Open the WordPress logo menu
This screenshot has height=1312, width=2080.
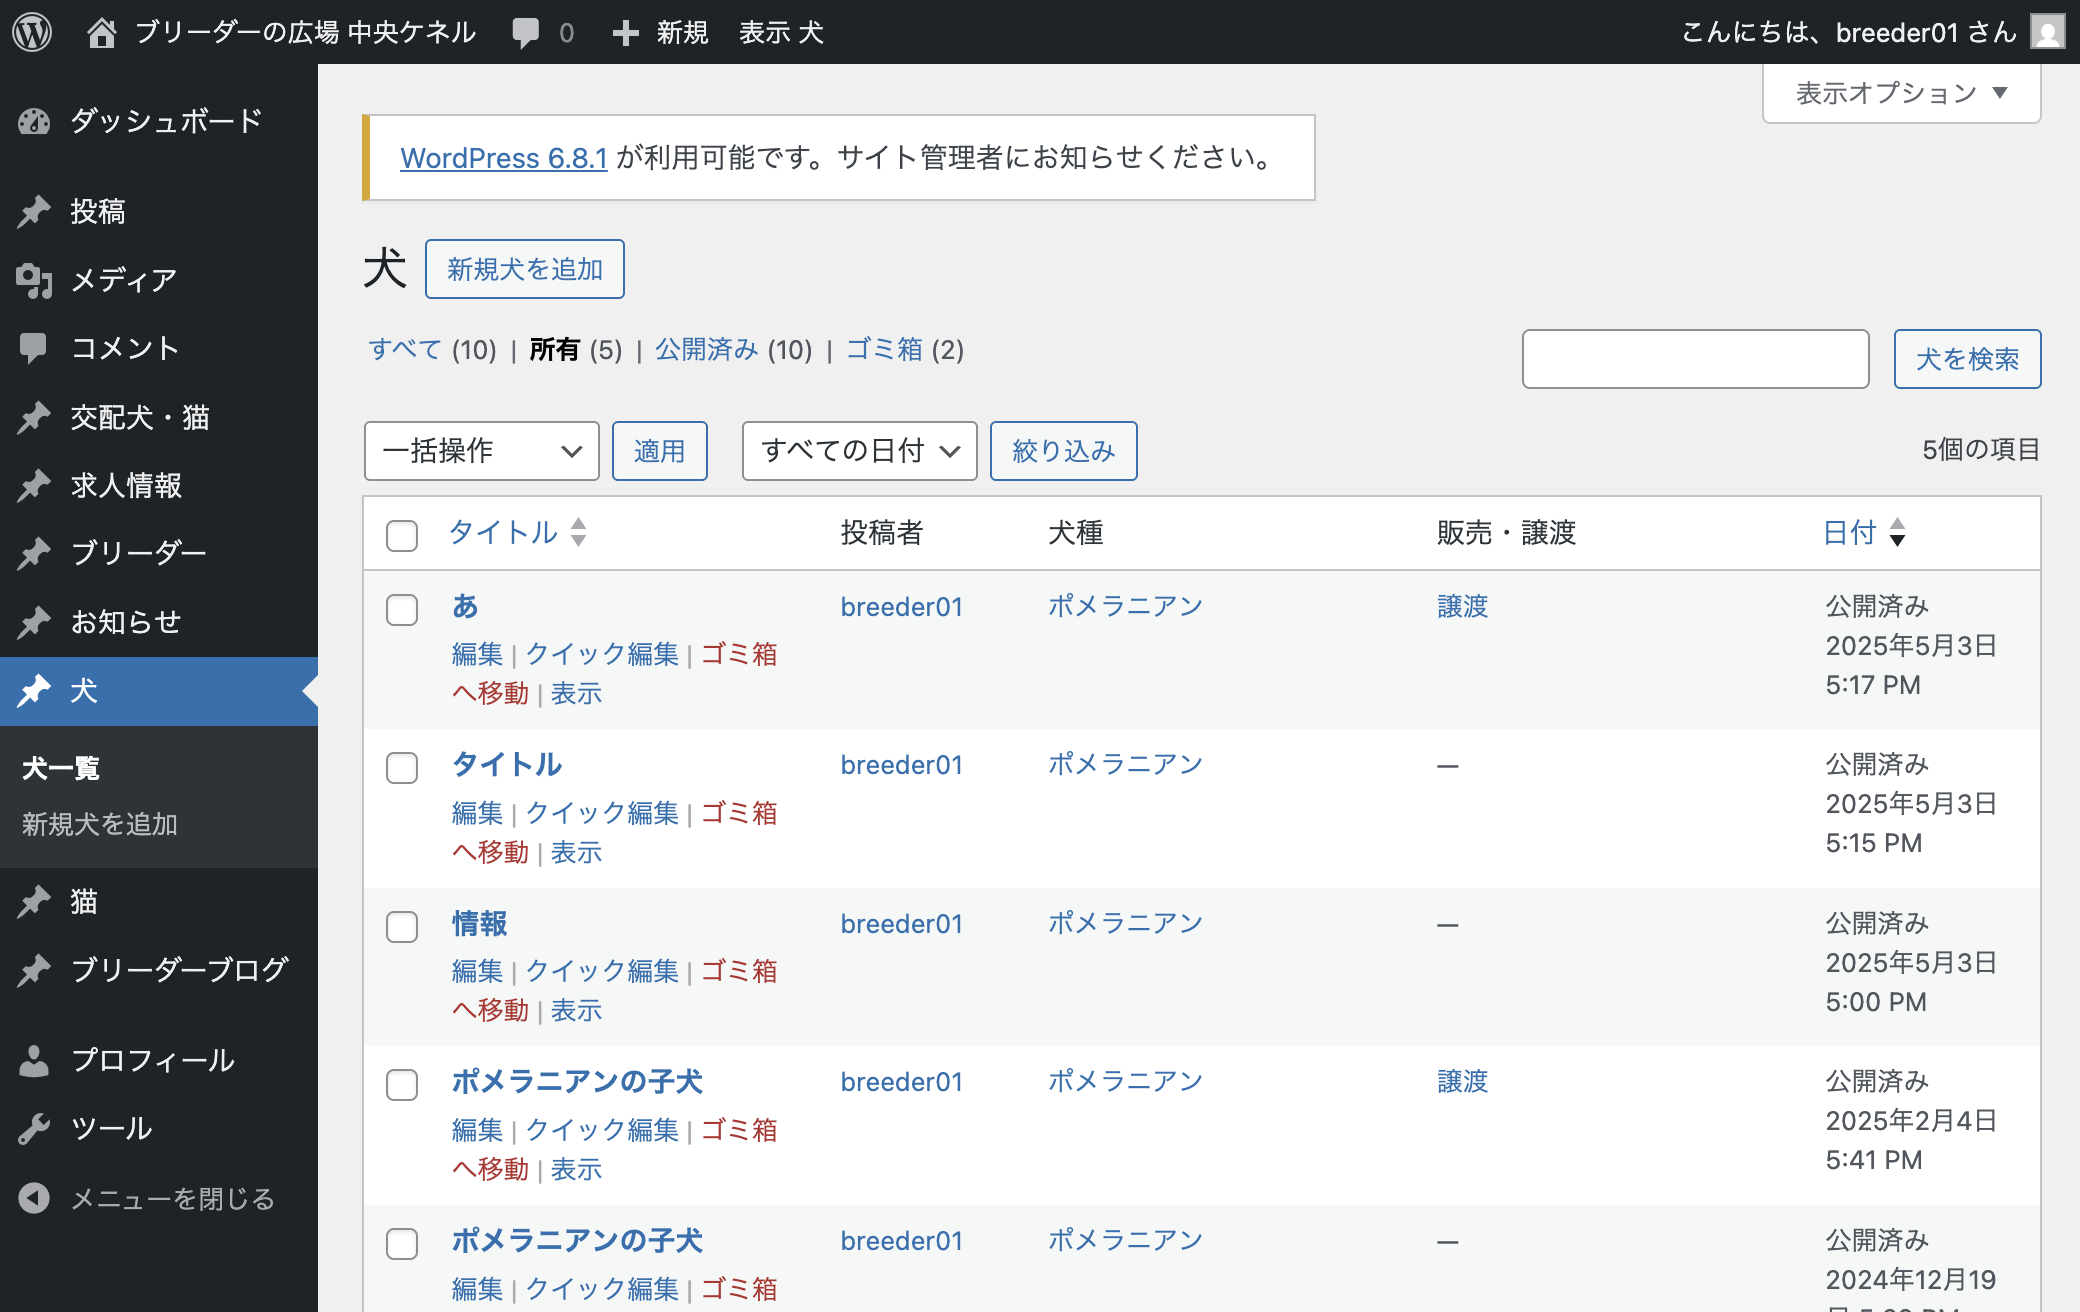(x=32, y=32)
